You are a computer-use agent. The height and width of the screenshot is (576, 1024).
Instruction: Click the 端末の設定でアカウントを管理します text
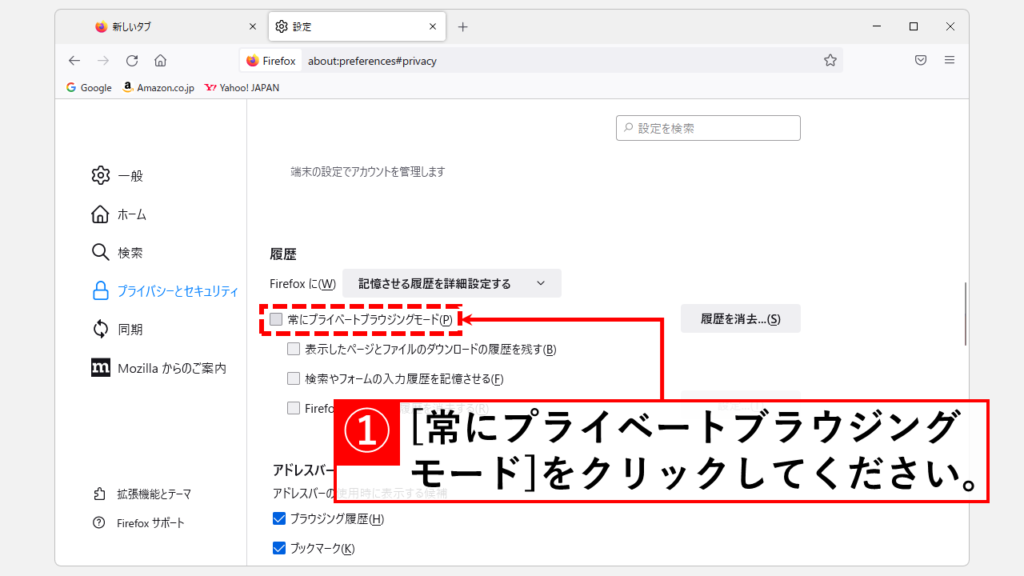[368, 172]
